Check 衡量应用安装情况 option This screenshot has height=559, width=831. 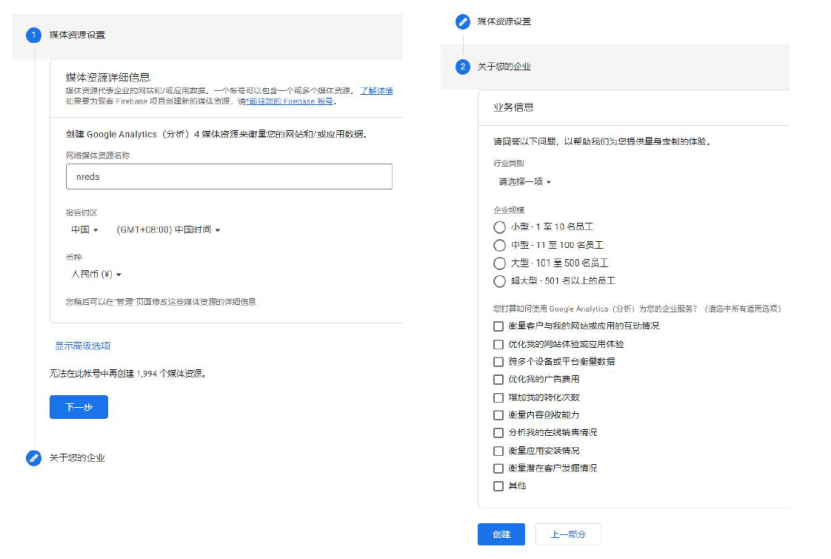(498, 451)
